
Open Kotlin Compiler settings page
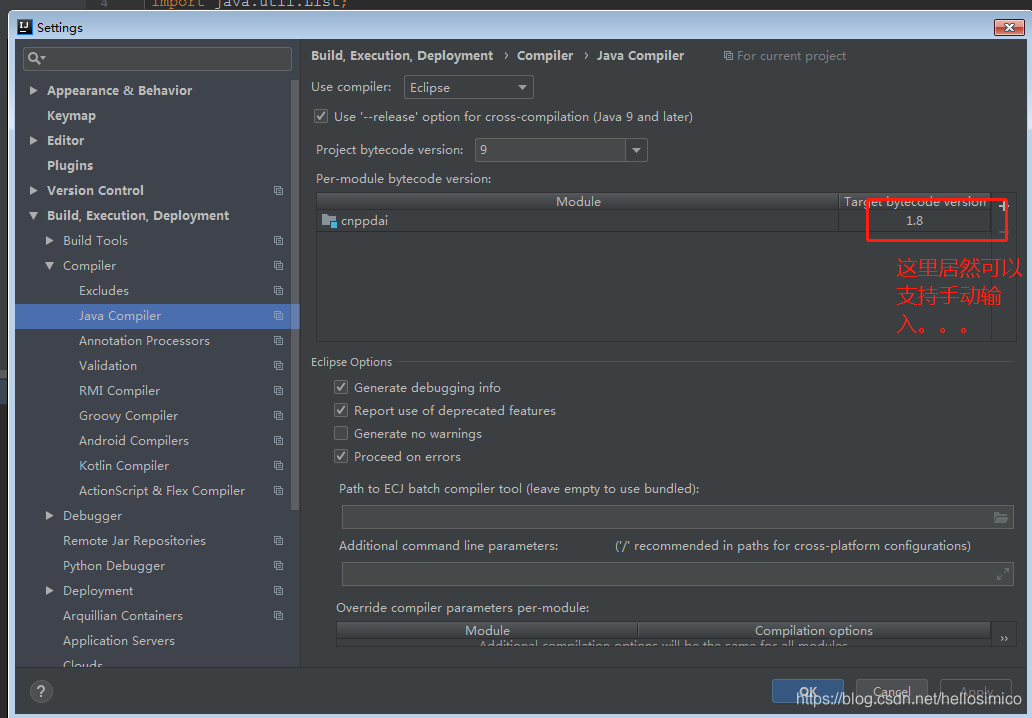pyautogui.click(x=124, y=466)
